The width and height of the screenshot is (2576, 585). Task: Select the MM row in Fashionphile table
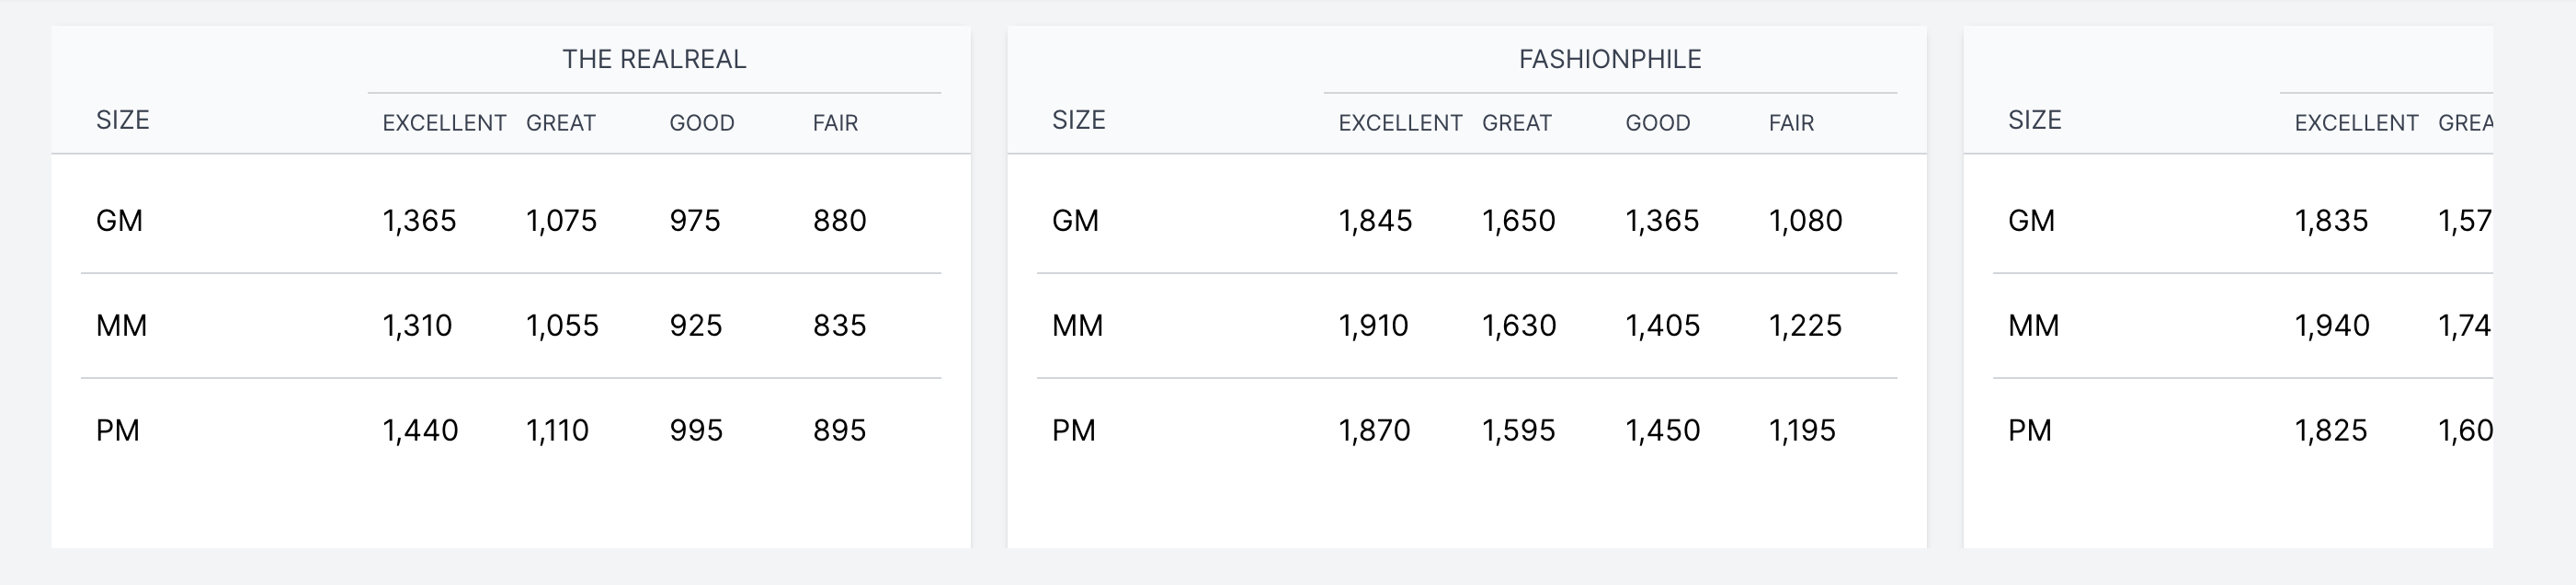pos(1467,325)
